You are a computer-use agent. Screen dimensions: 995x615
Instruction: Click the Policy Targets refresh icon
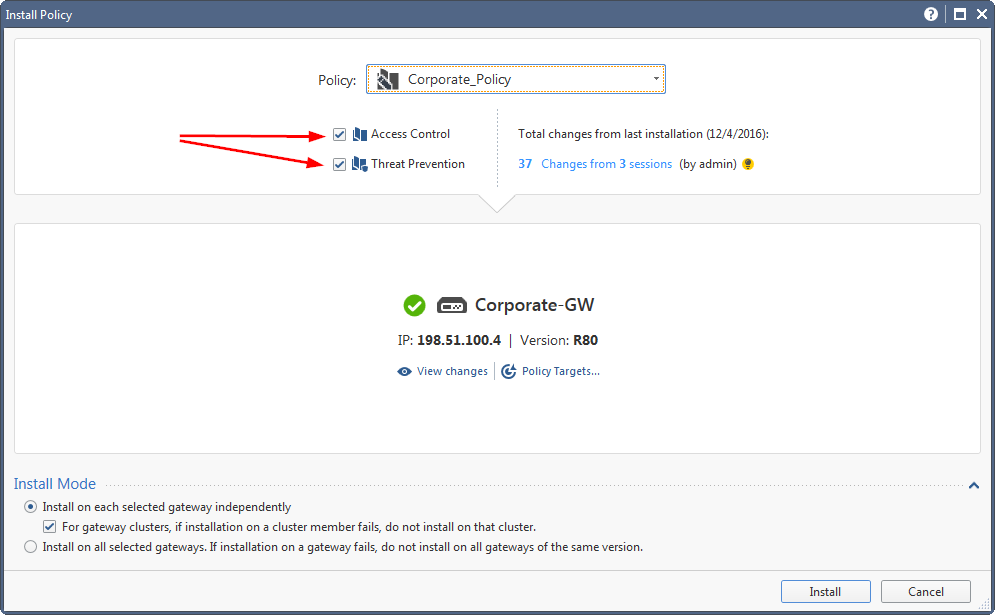coord(508,371)
